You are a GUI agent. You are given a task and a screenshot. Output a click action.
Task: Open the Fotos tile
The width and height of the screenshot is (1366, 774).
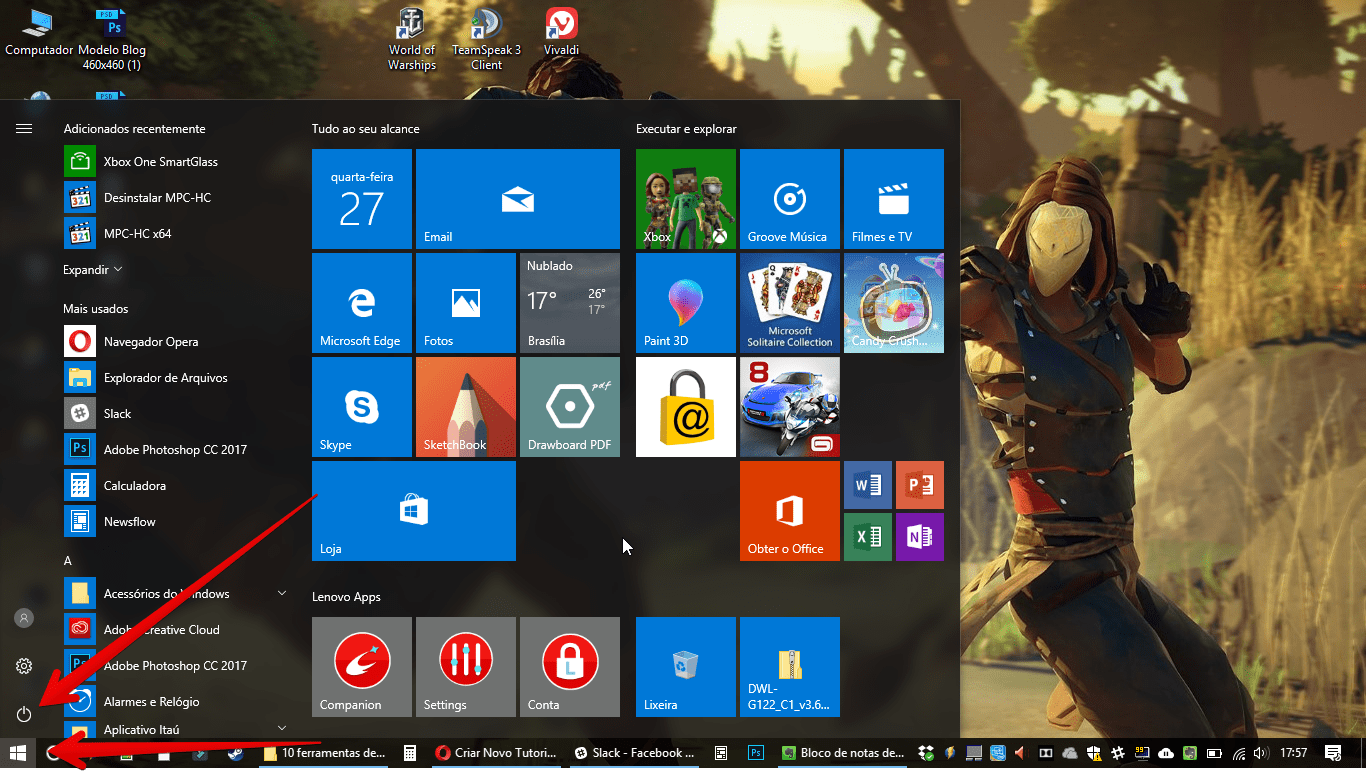[466, 303]
